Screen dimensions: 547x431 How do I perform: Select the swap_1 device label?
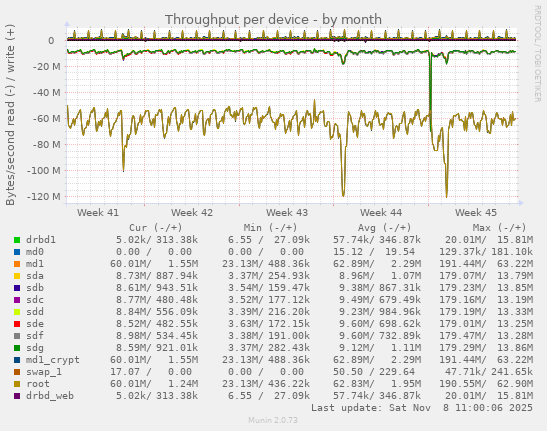click(44, 372)
